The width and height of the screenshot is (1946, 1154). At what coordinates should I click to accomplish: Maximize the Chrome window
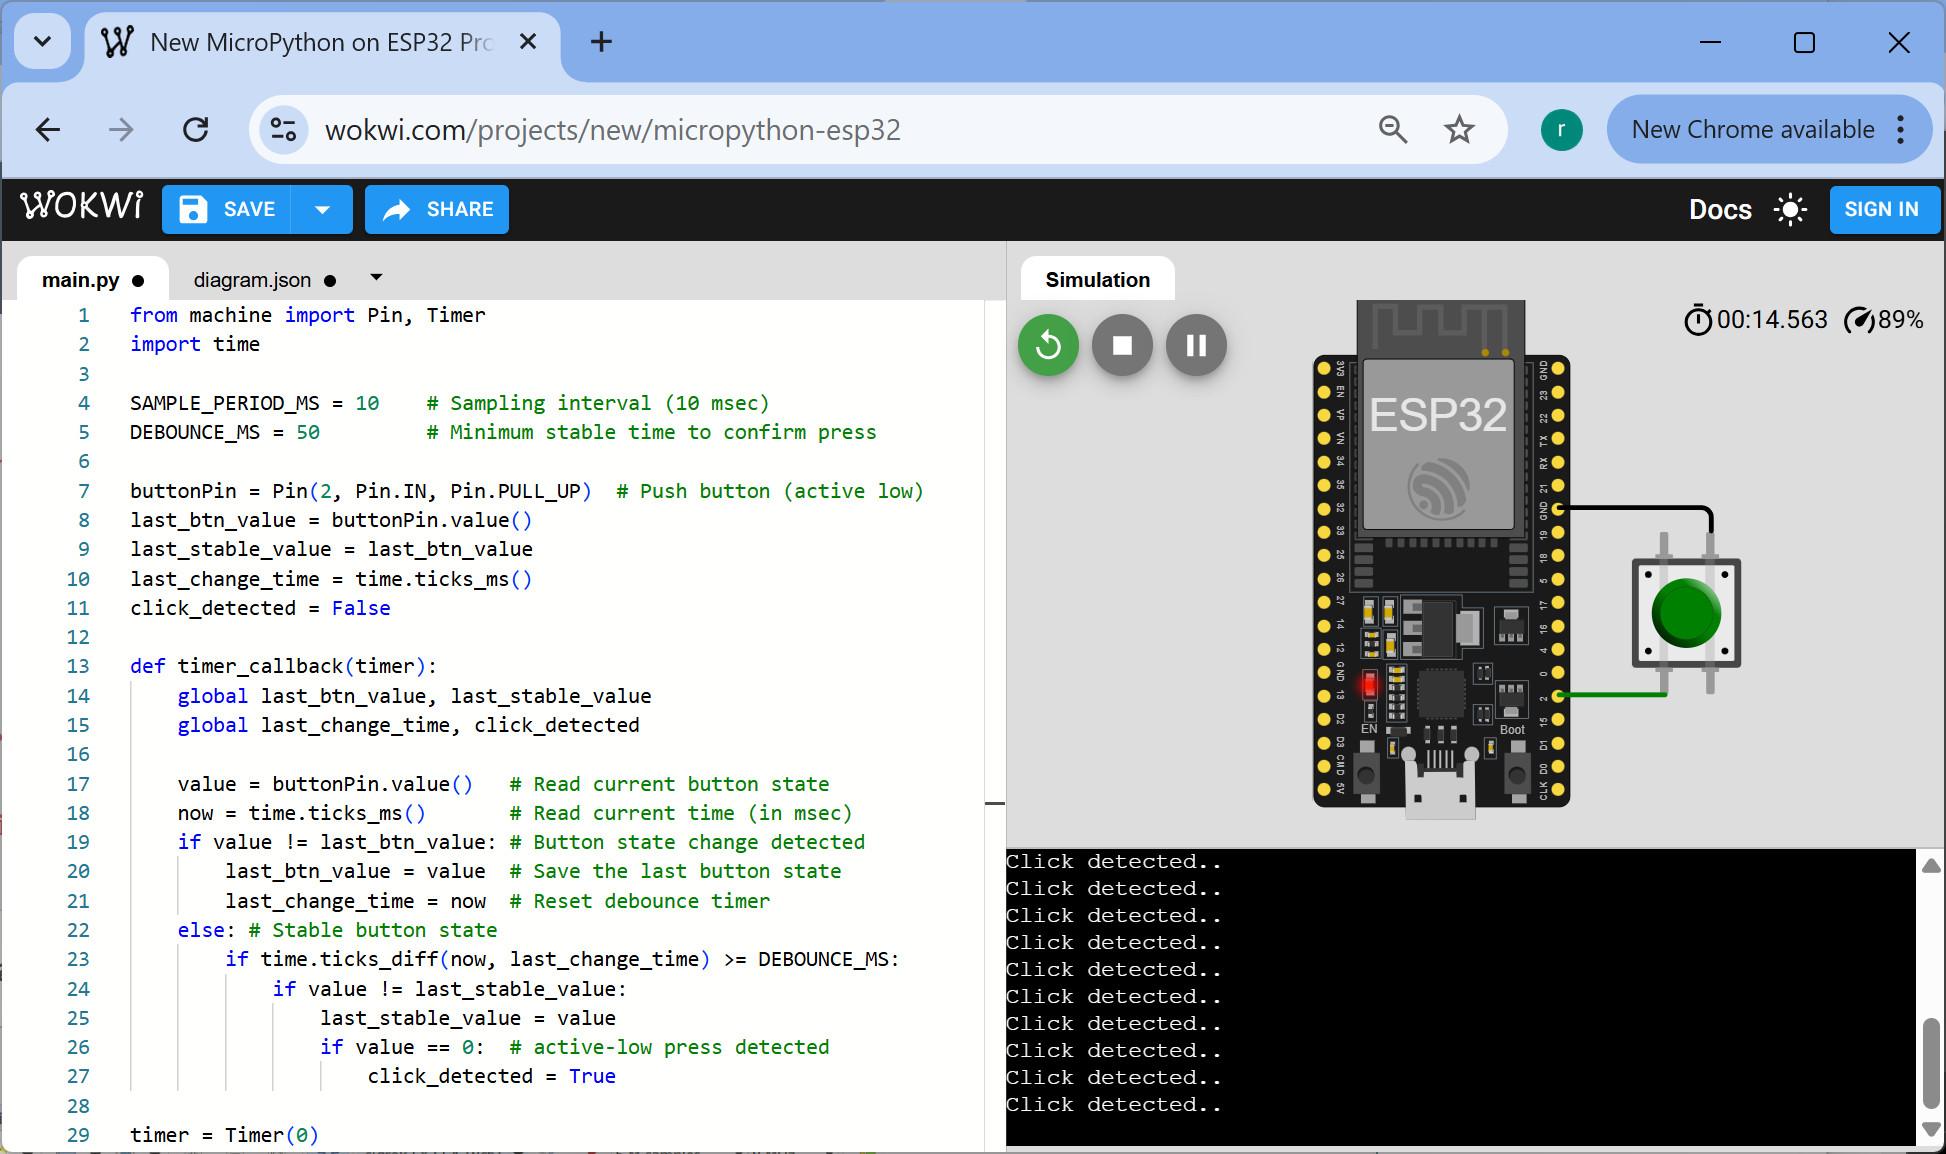[x=1804, y=42]
